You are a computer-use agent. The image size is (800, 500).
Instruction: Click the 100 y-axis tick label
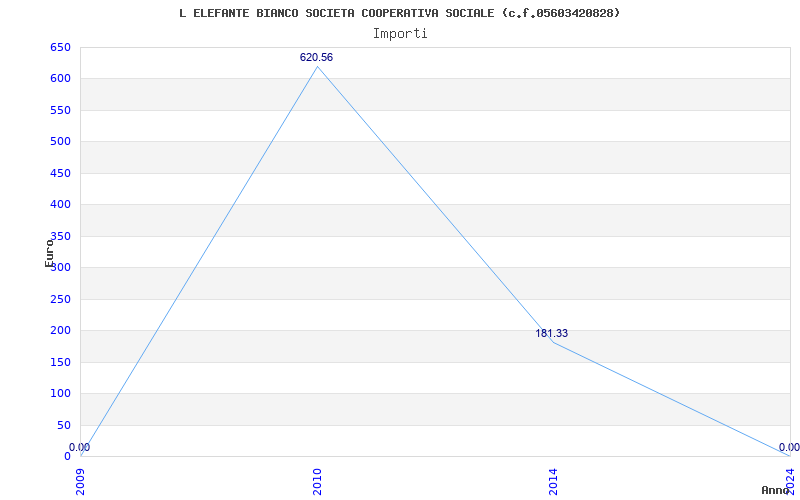(60, 393)
